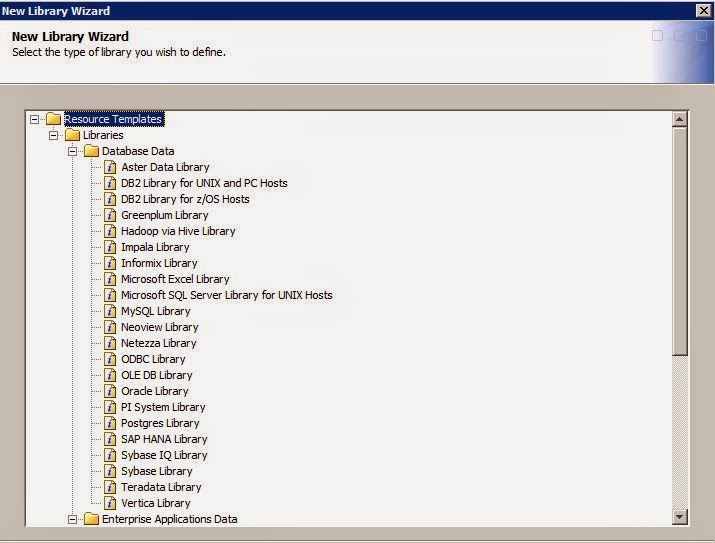The height and width of the screenshot is (543, 715).
Task: Select Sybase Library text
Action: [157, 471]
